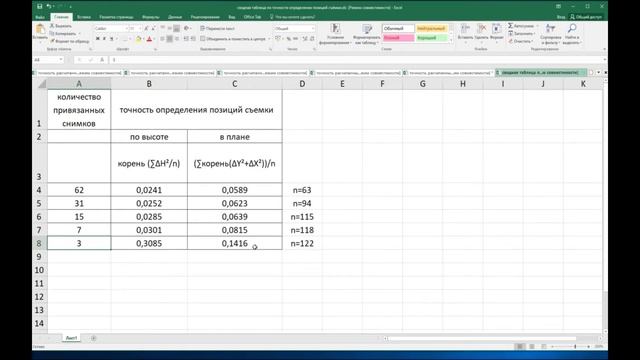640x360 pixels.
Task: Open Sort and Filter (Сортировка и фильтр)
Action: pyautogui.click(x=551, y=34)
